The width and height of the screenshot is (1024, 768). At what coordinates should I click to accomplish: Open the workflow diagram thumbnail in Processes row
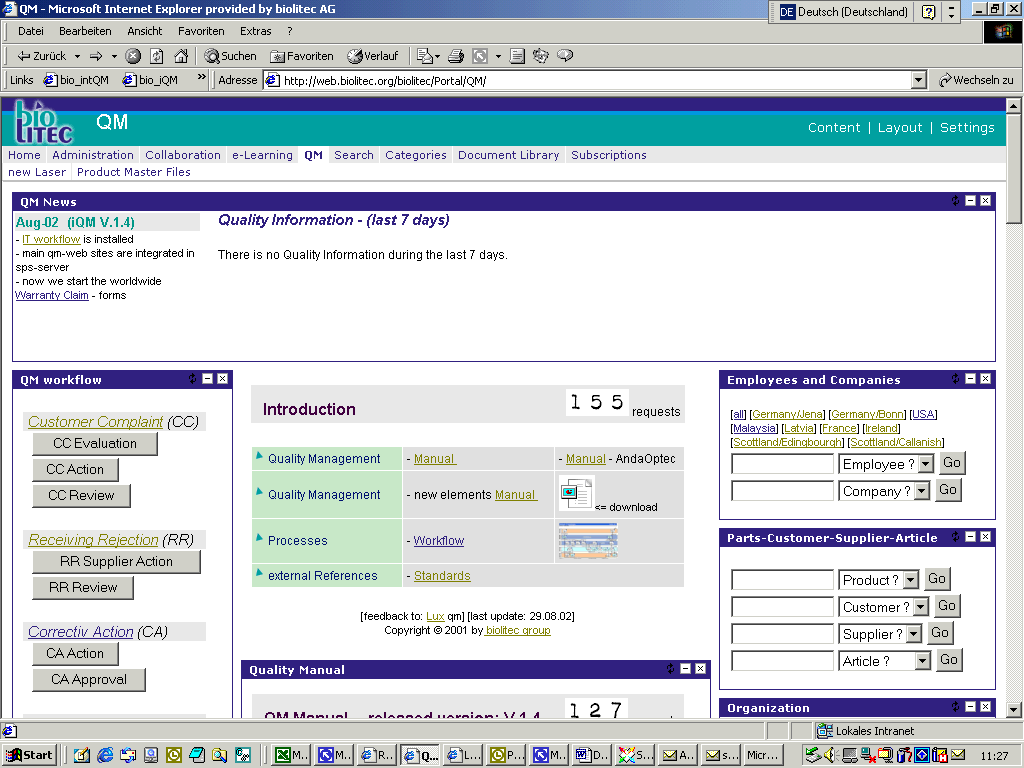coord(588,540)
